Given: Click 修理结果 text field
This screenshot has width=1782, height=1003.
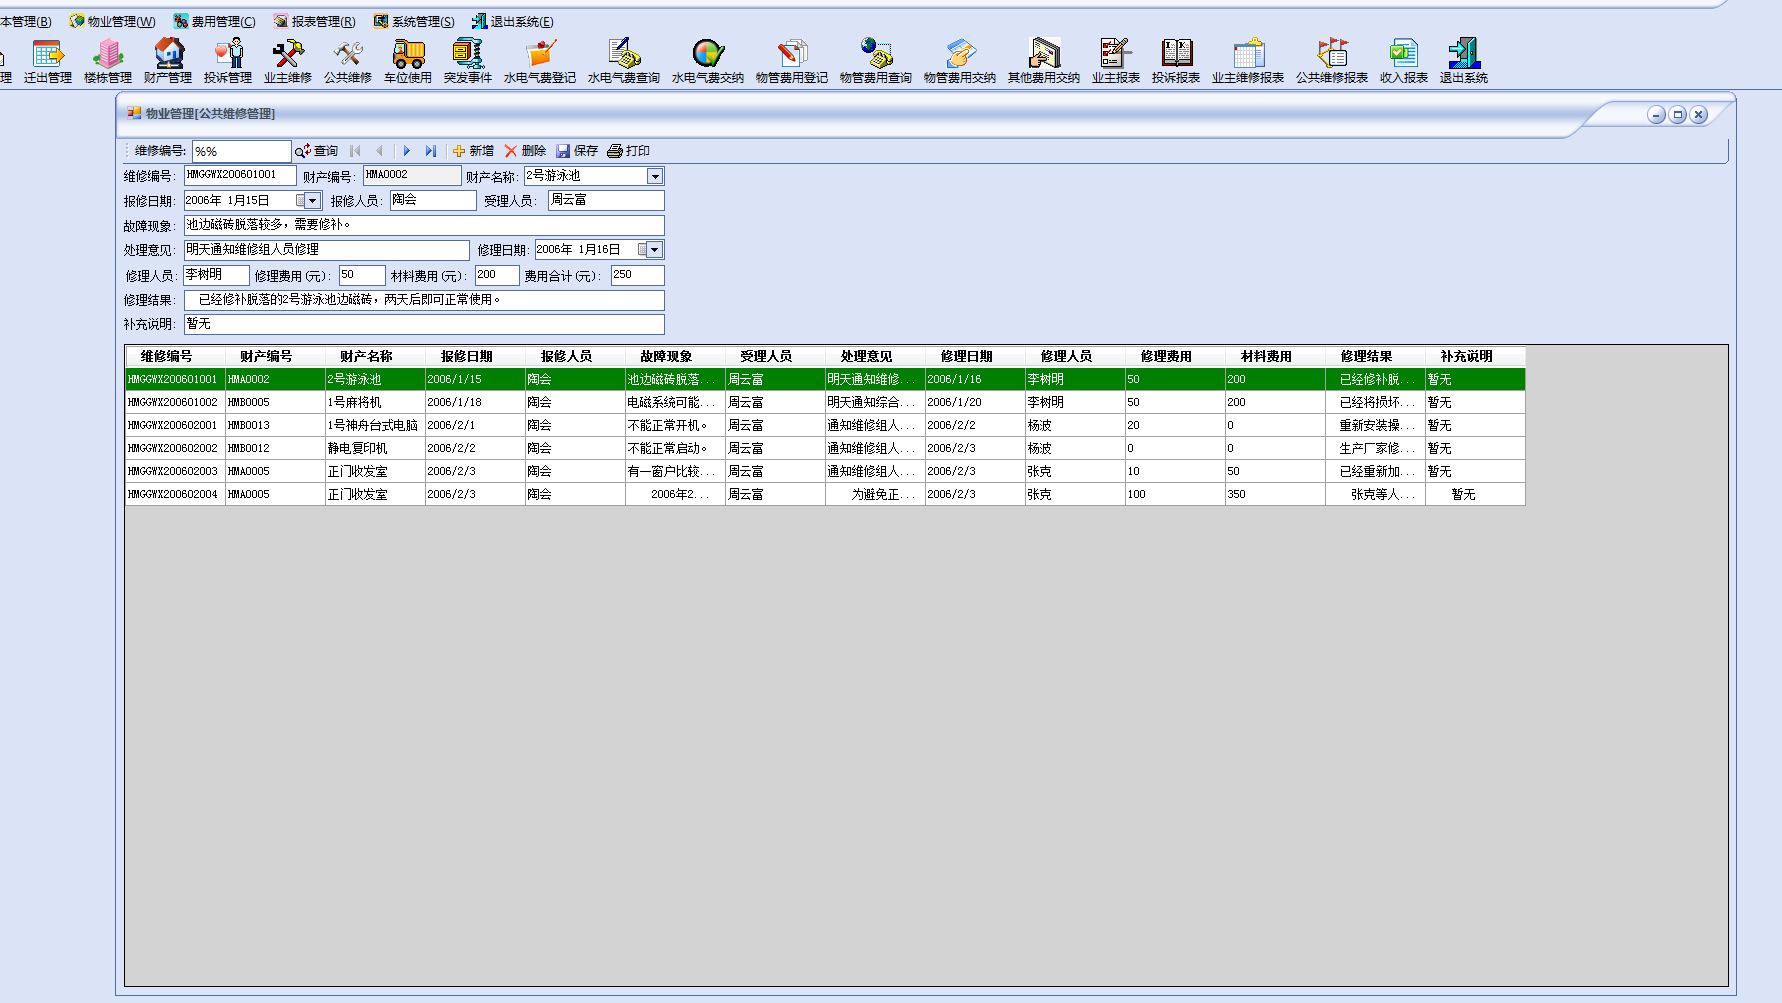Looking at the screenshot, I should click(424, 300).
